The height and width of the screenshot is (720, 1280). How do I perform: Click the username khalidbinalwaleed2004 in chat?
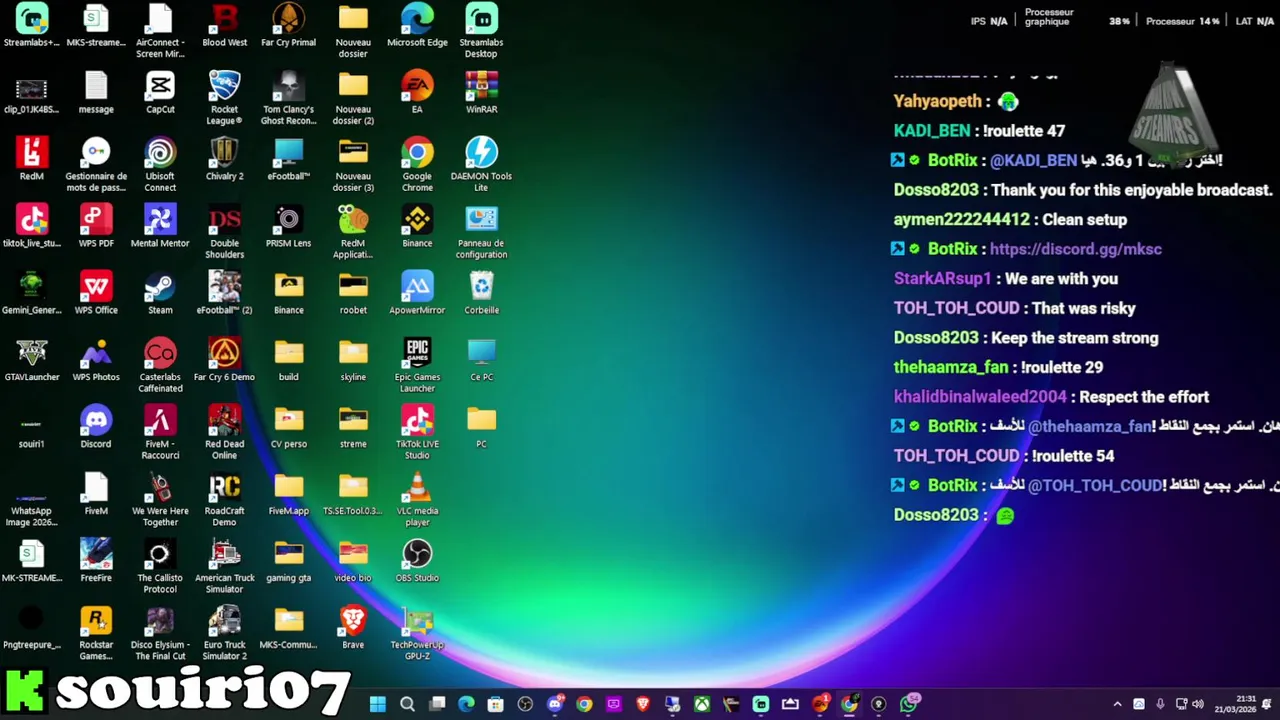[x=980, y=397]
